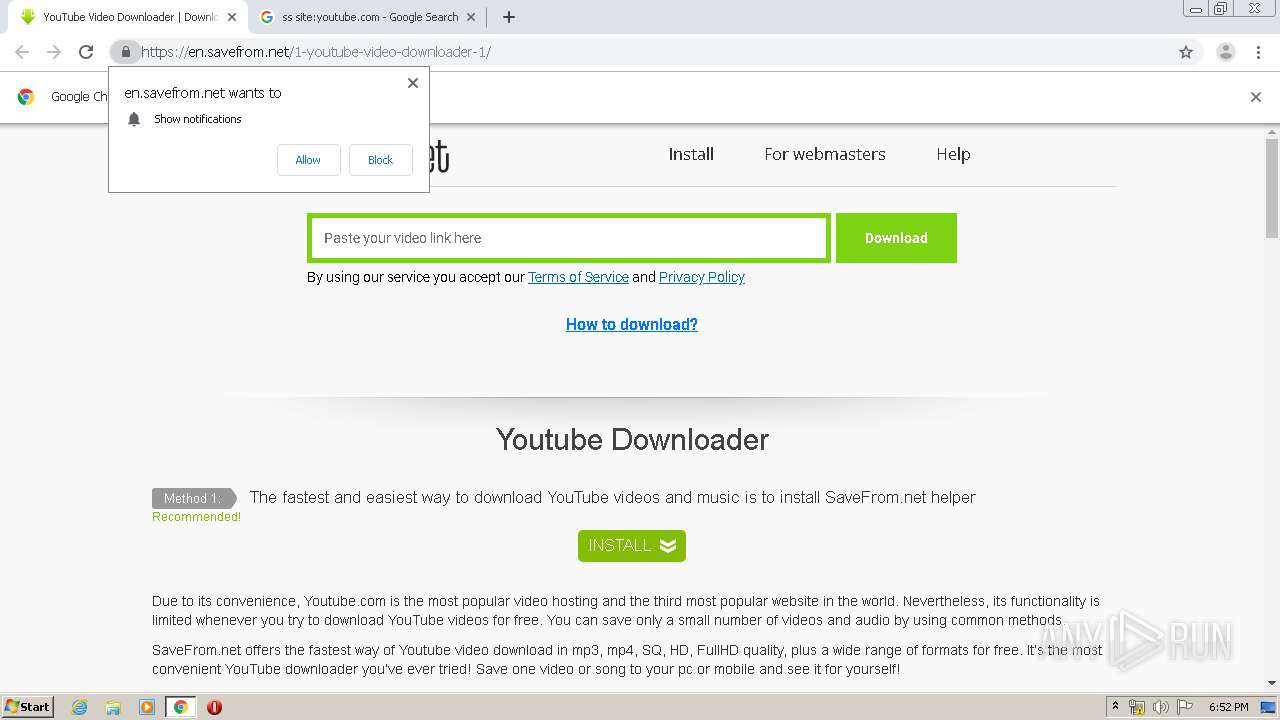Close the Google Chrome info bar
The image size is (1280, 720).
click(1256, 97)
